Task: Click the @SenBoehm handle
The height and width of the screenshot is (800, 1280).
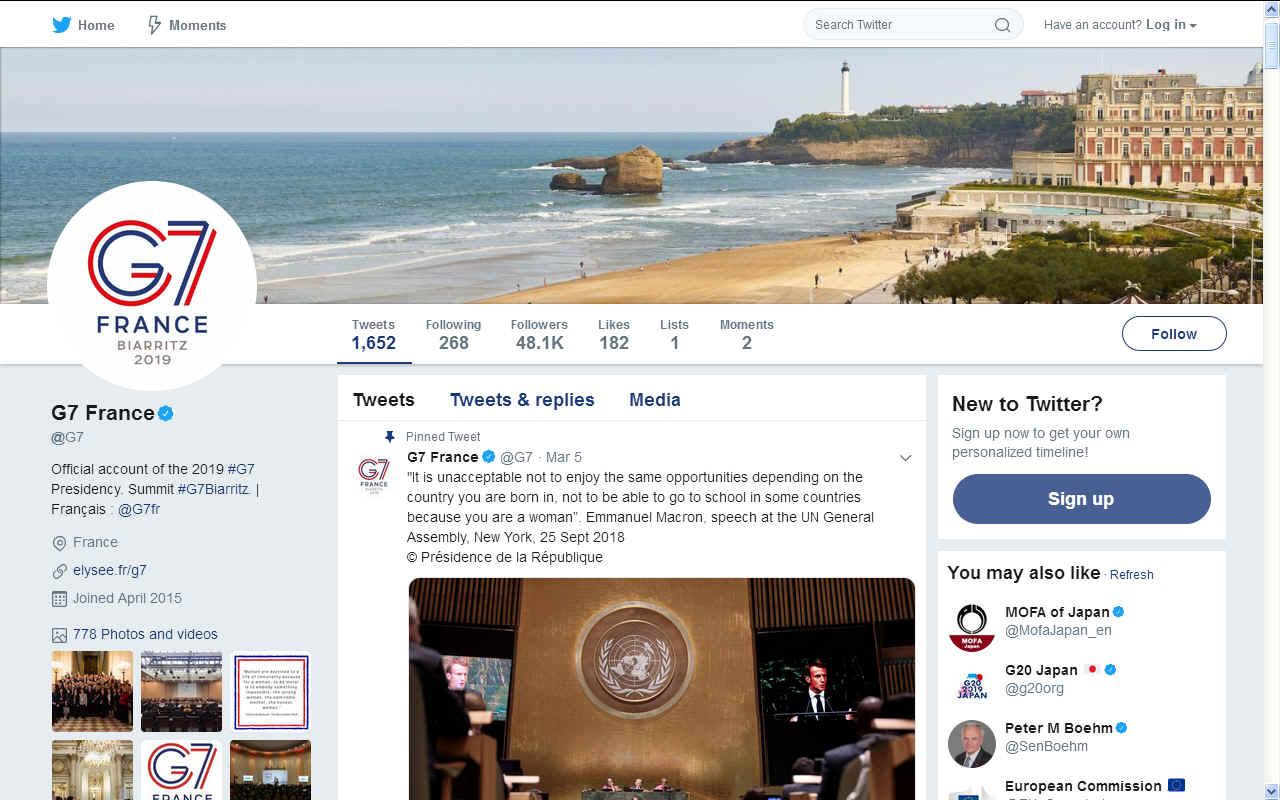Action: pos(1046,746)
